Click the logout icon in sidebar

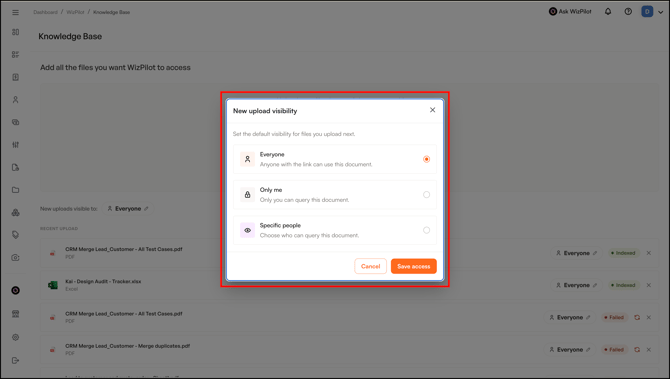pos(15,361)
